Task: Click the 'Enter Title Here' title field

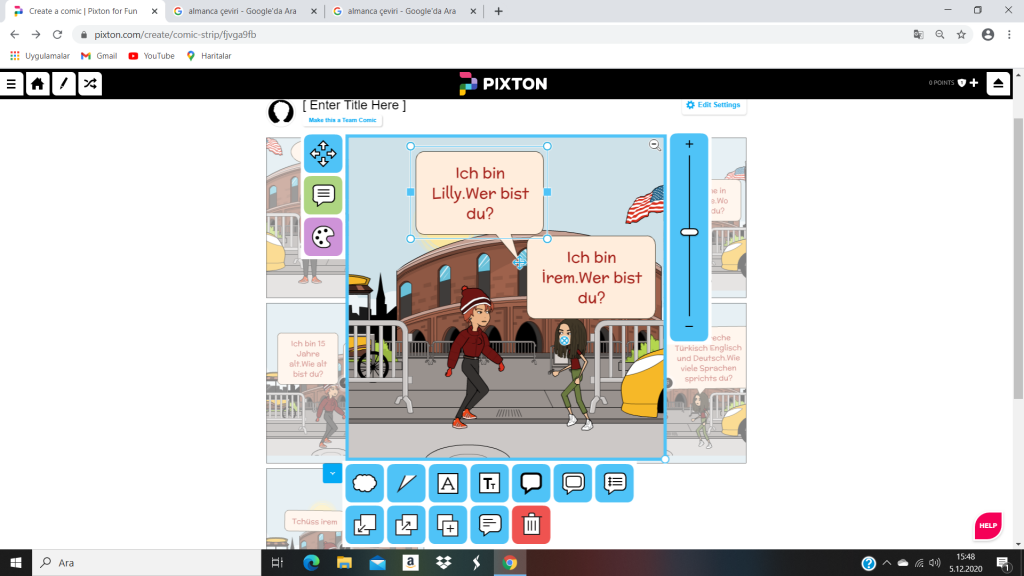Action: 354,105
